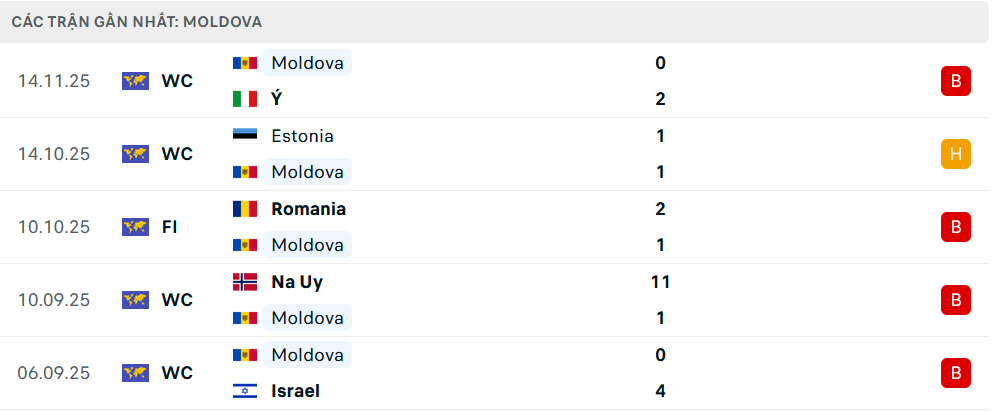Click orange H badge for Estonia match
The image size is (992, 412).
[x=955, y=154]
